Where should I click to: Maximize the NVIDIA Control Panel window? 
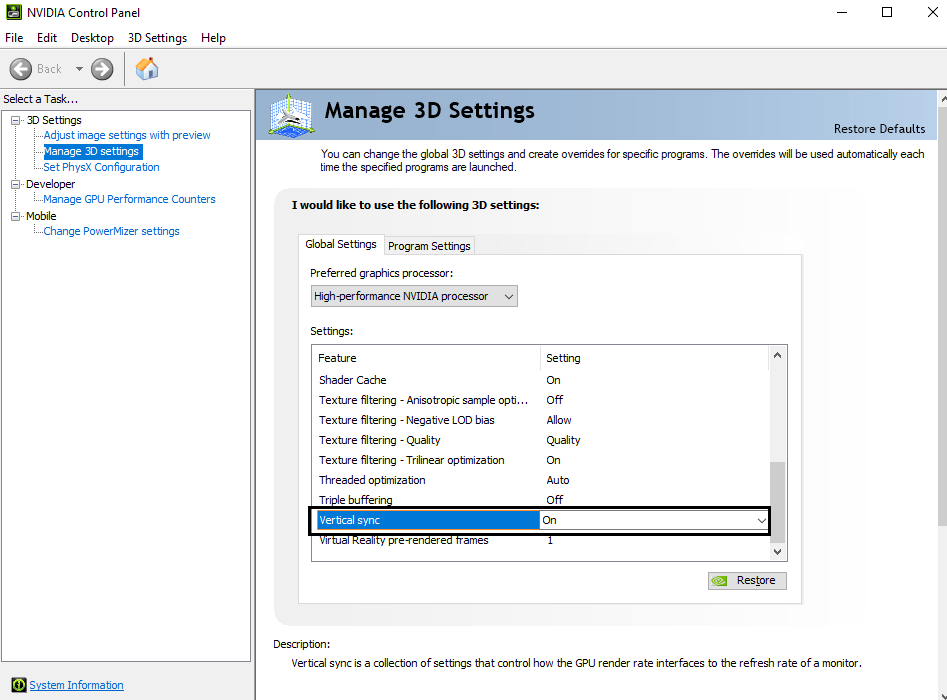tap(887, 12)
